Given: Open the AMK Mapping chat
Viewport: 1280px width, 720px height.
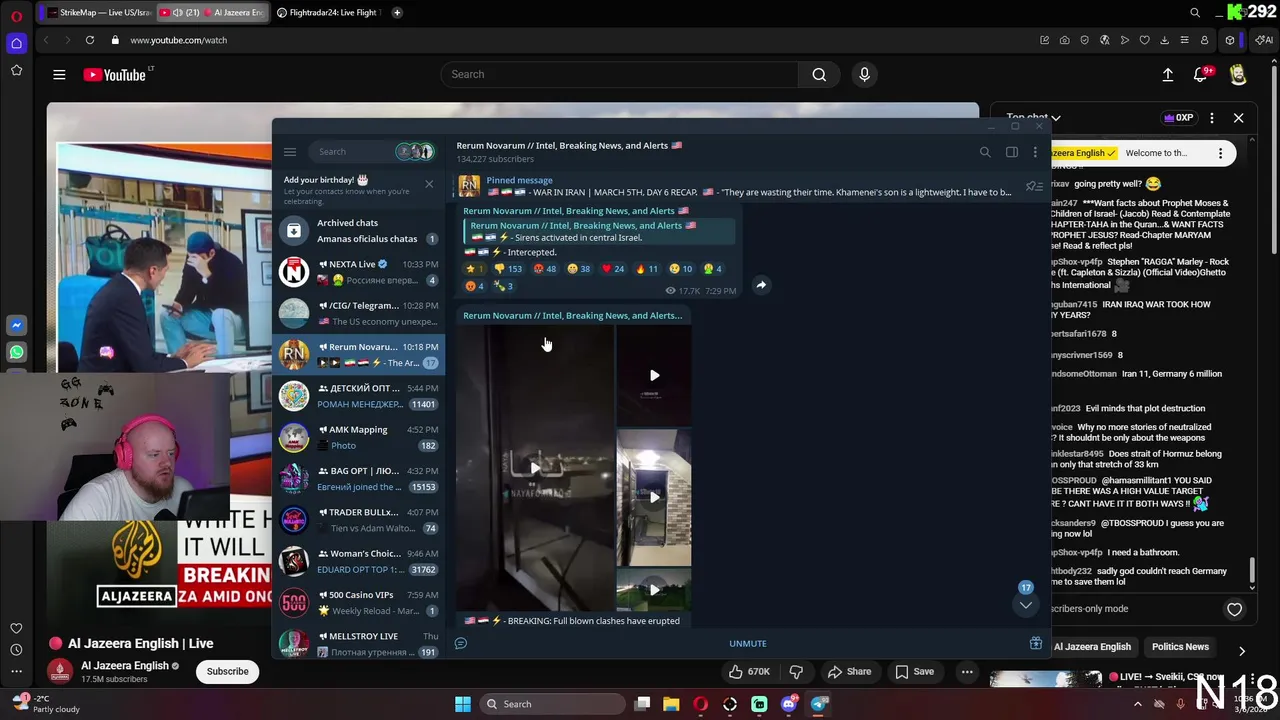Looking at the screenshot, I should click(360, 437).
